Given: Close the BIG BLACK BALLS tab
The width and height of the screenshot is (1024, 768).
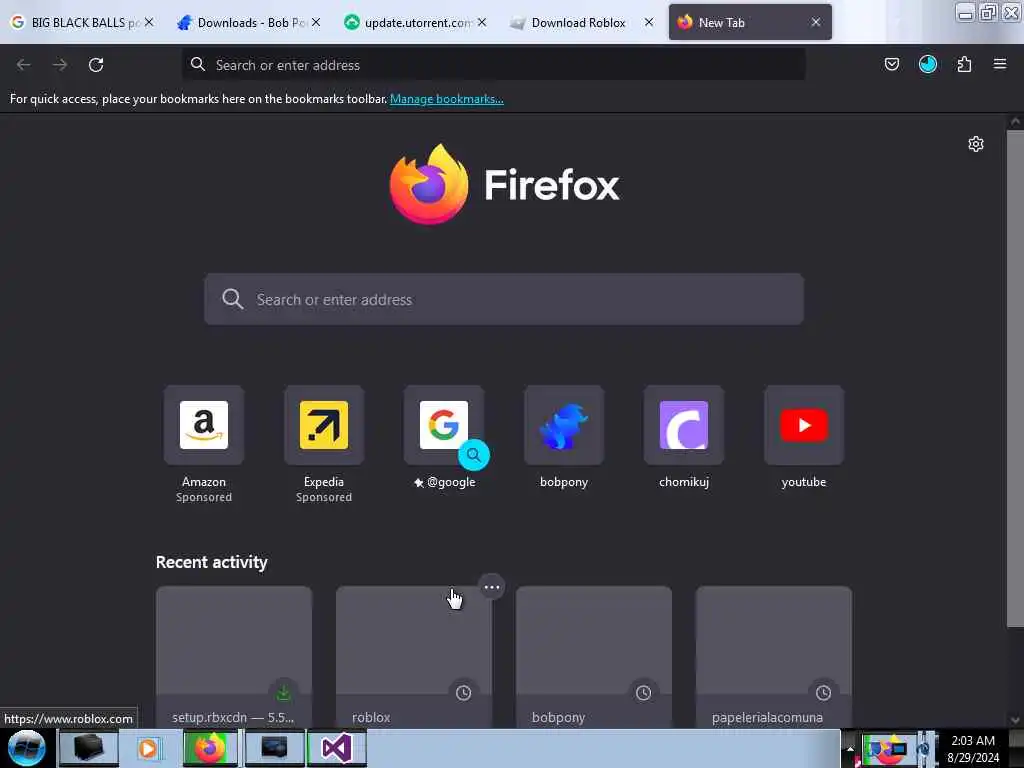Looking at the screenshot, I should [x=149, y=22].
